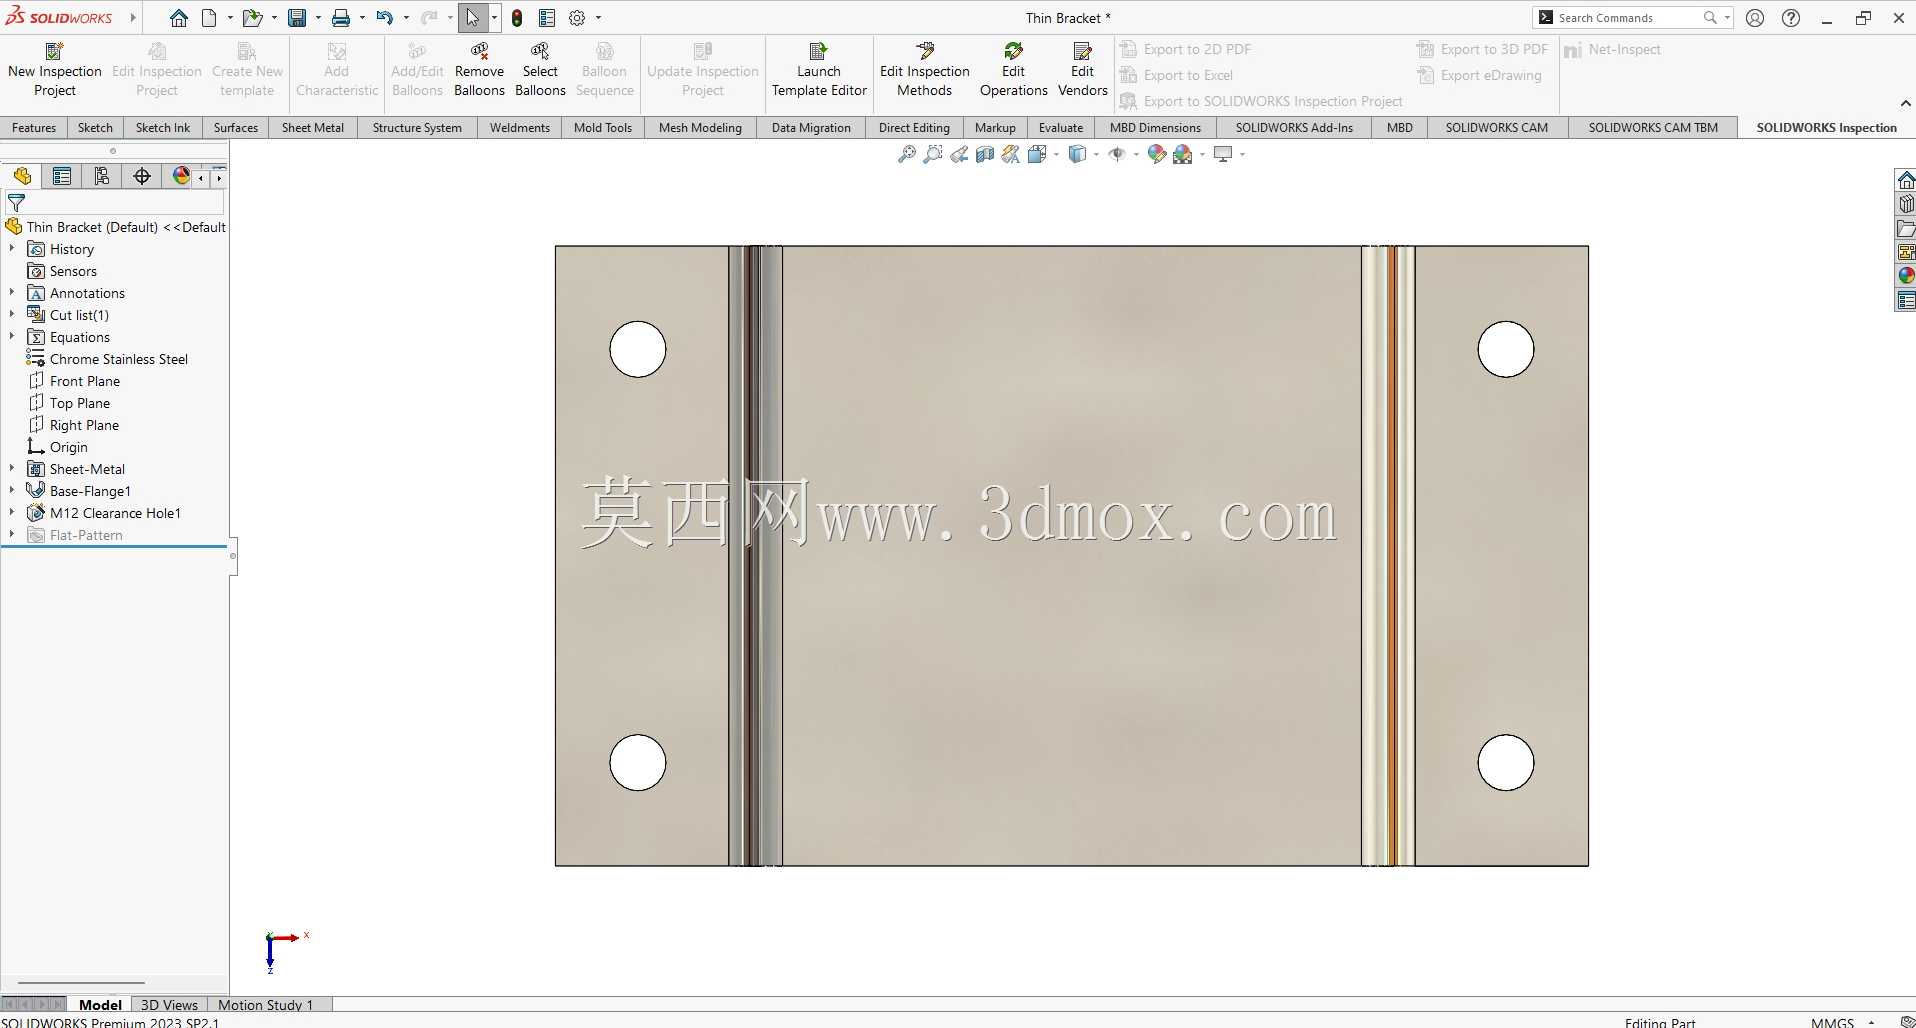Create a new document via the New icon
1916x1028 pixels.
(209, 18)
